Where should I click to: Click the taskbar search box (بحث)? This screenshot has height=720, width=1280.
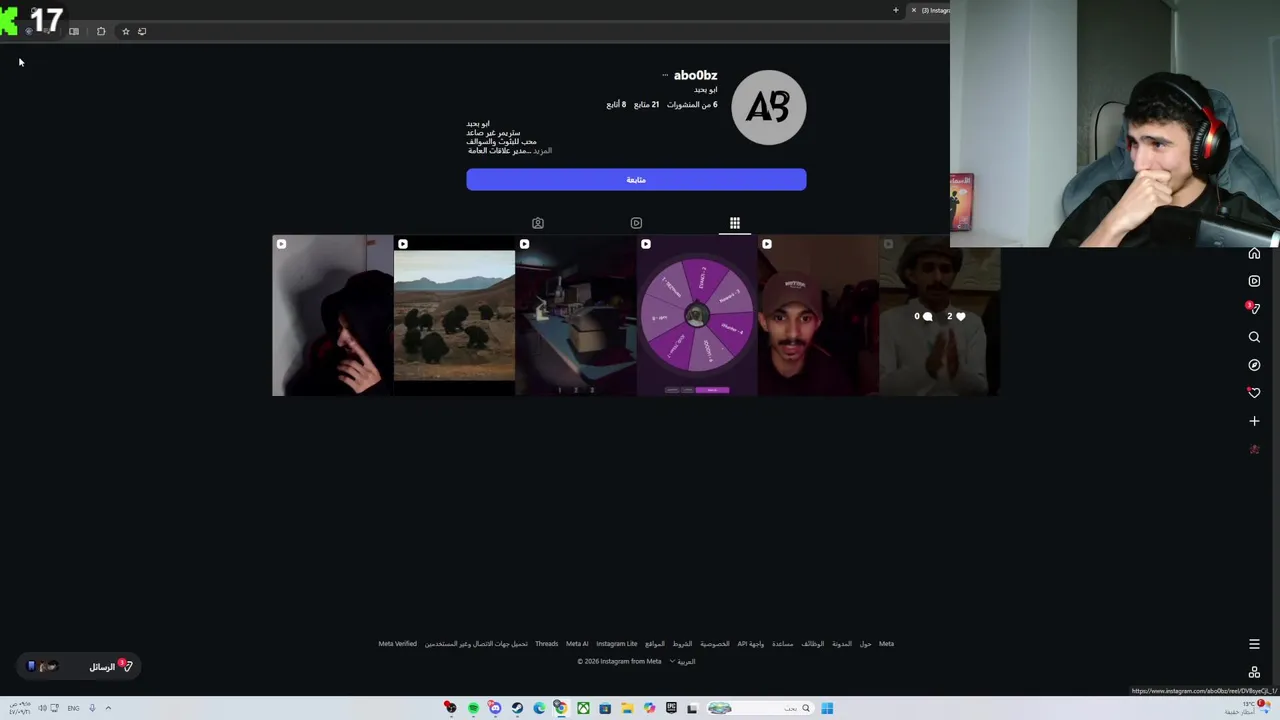click(x=760, y=708)
